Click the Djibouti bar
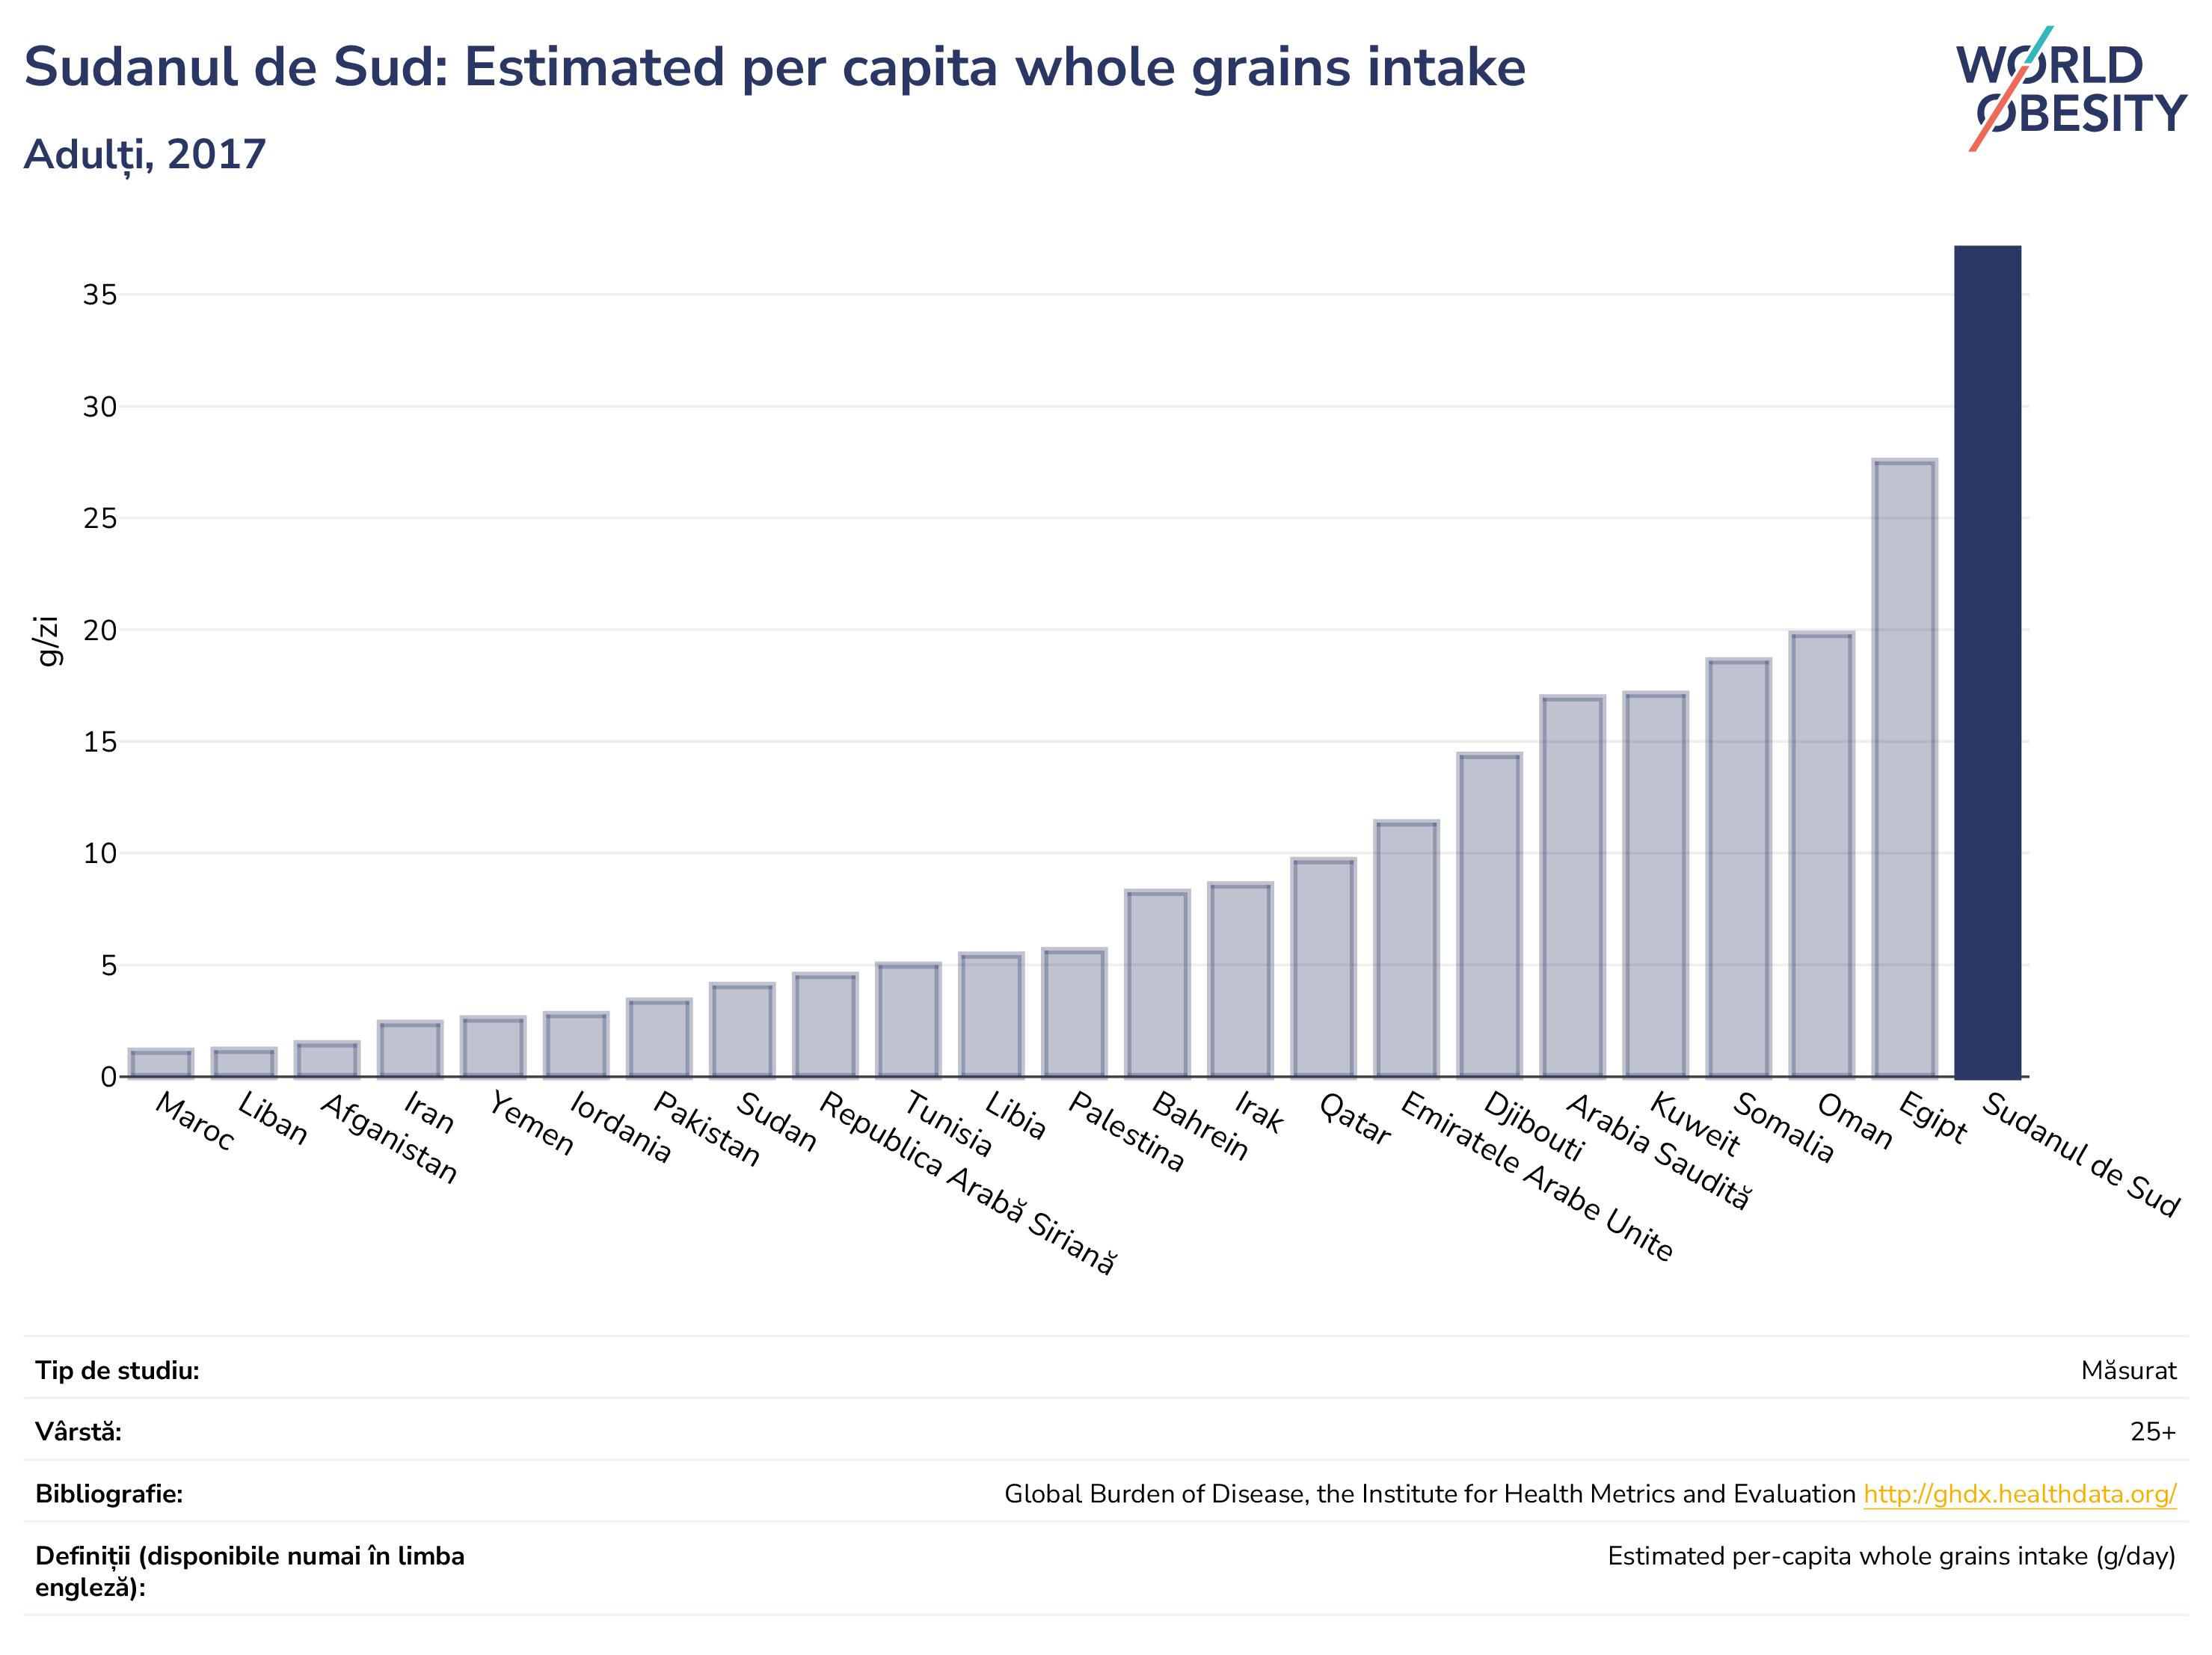This screenshot has height=1655, width=2212. [1490, 916]
